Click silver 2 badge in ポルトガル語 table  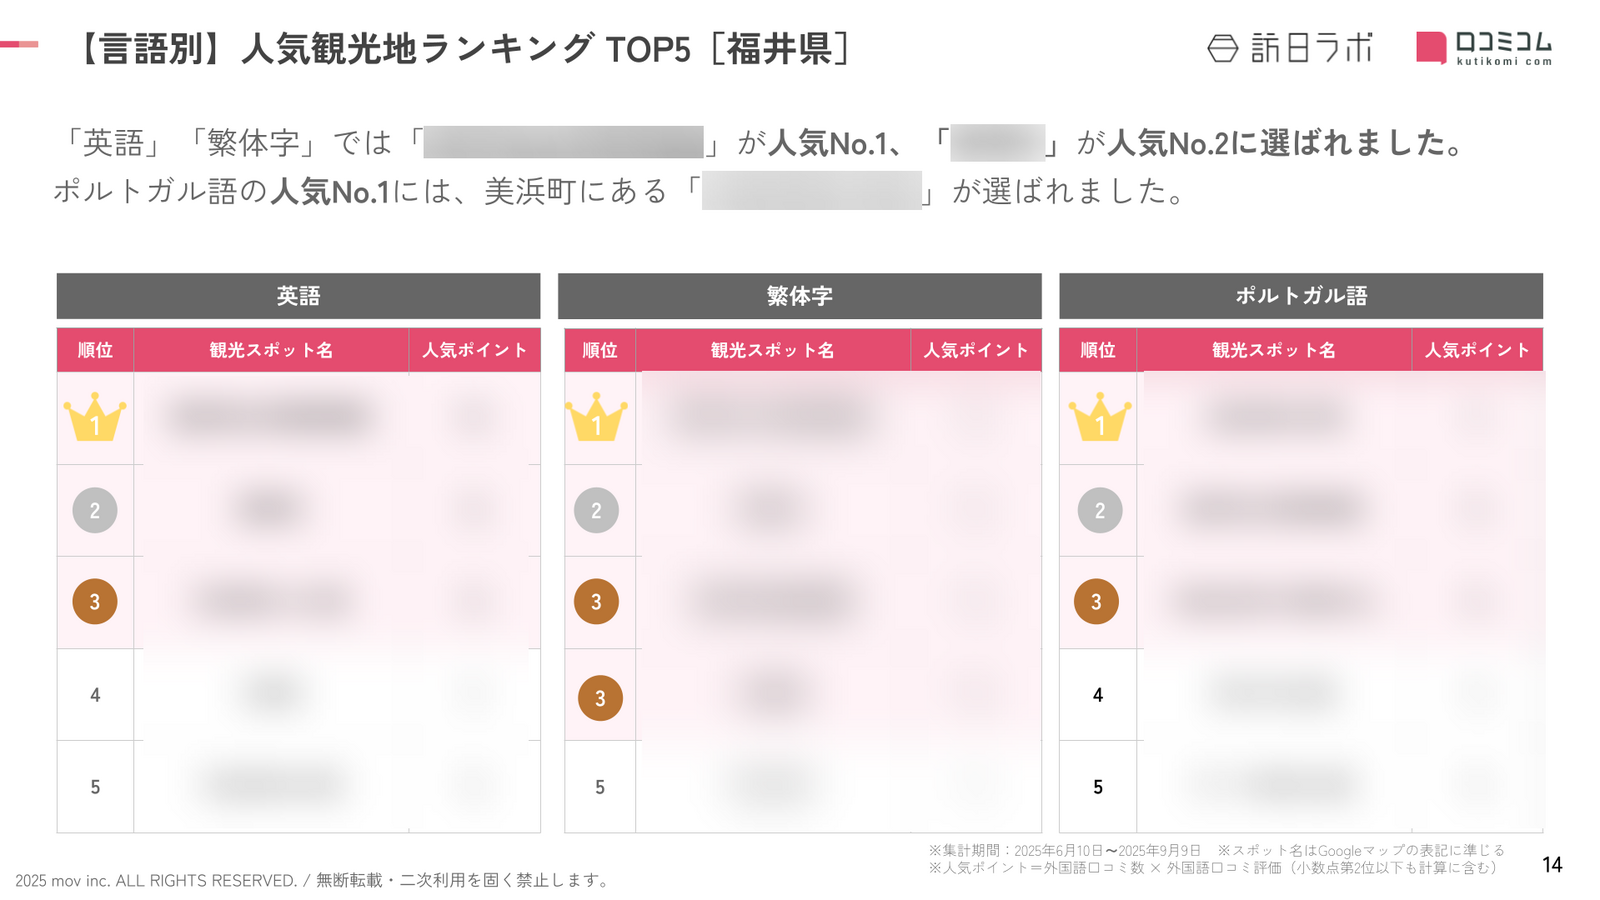point(1099,511)
